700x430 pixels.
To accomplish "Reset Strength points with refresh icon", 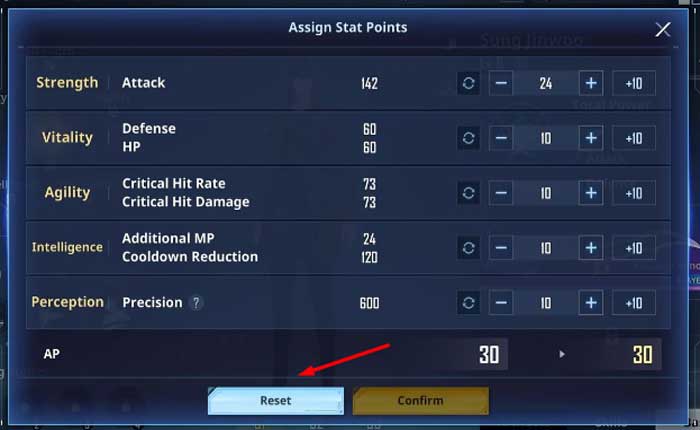I will (x=468, y=83).
